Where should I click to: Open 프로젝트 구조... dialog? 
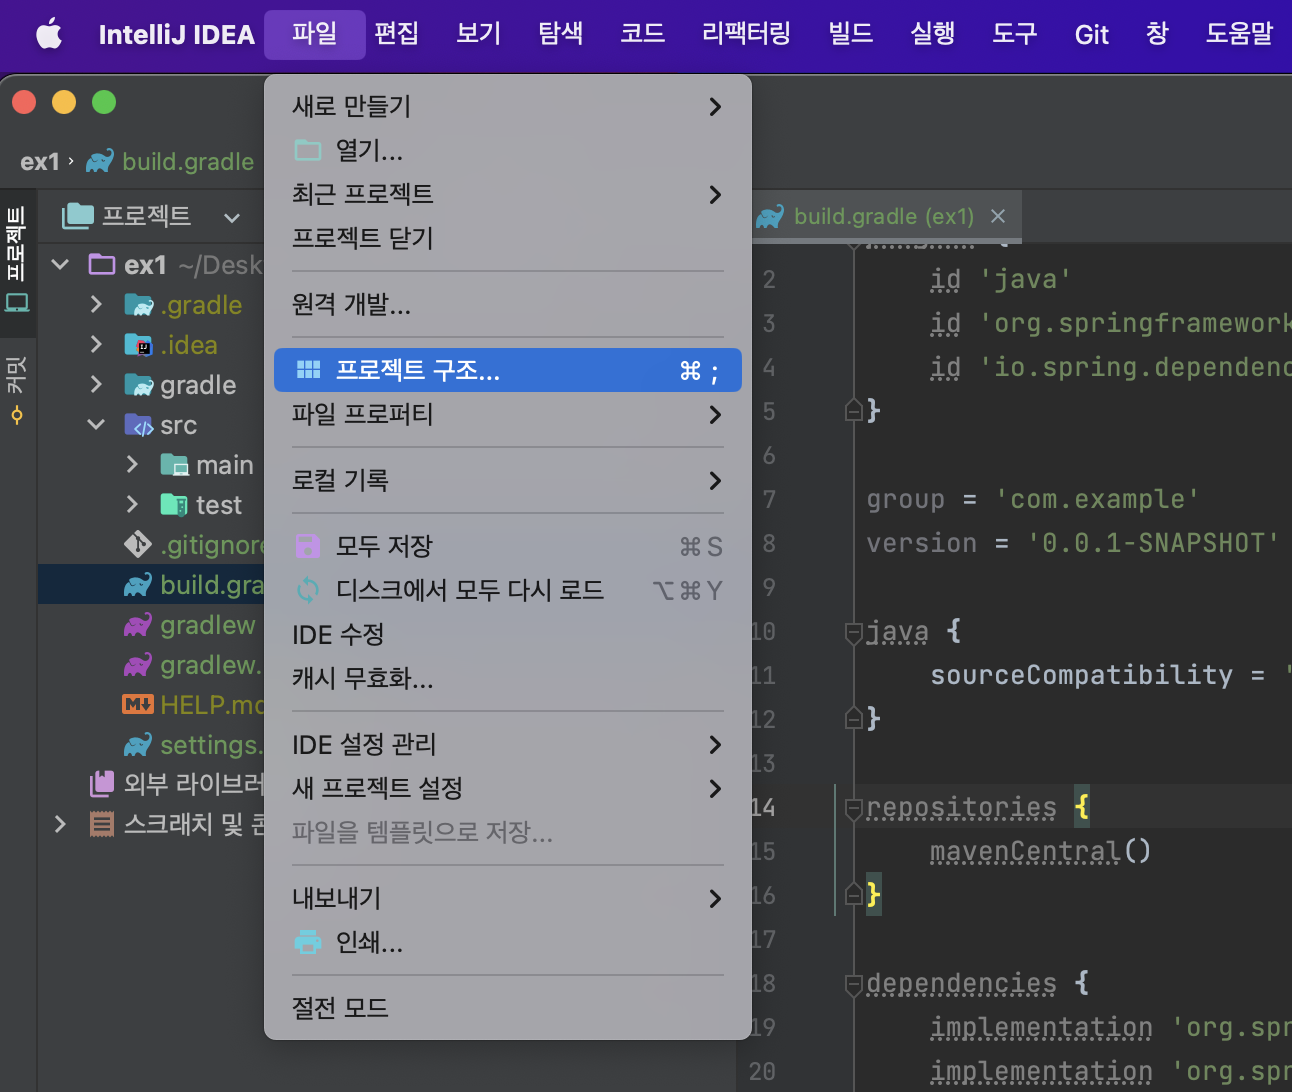click(x=508, y=370)
